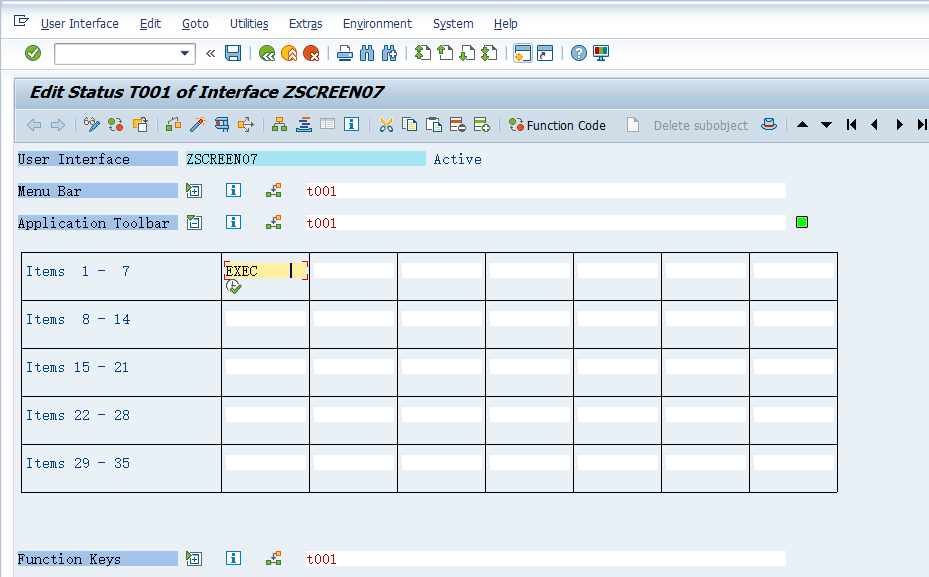The height and width of the screenshot is (577, 929).
Task: Click the Function Code button in the toolbar
Action: pos(557,125)
